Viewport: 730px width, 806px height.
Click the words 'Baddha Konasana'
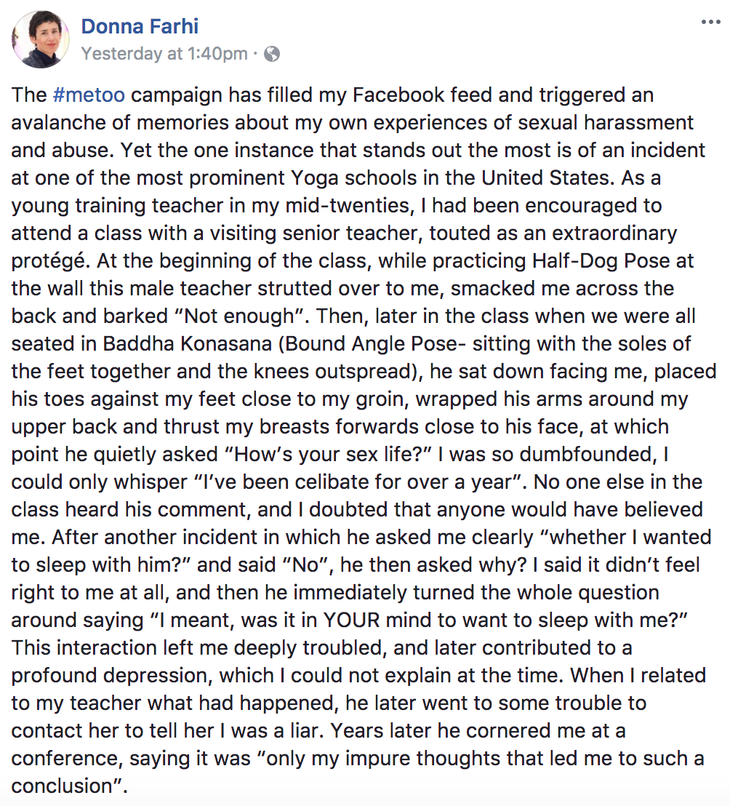pyautogui.click(x=187, y=344)
